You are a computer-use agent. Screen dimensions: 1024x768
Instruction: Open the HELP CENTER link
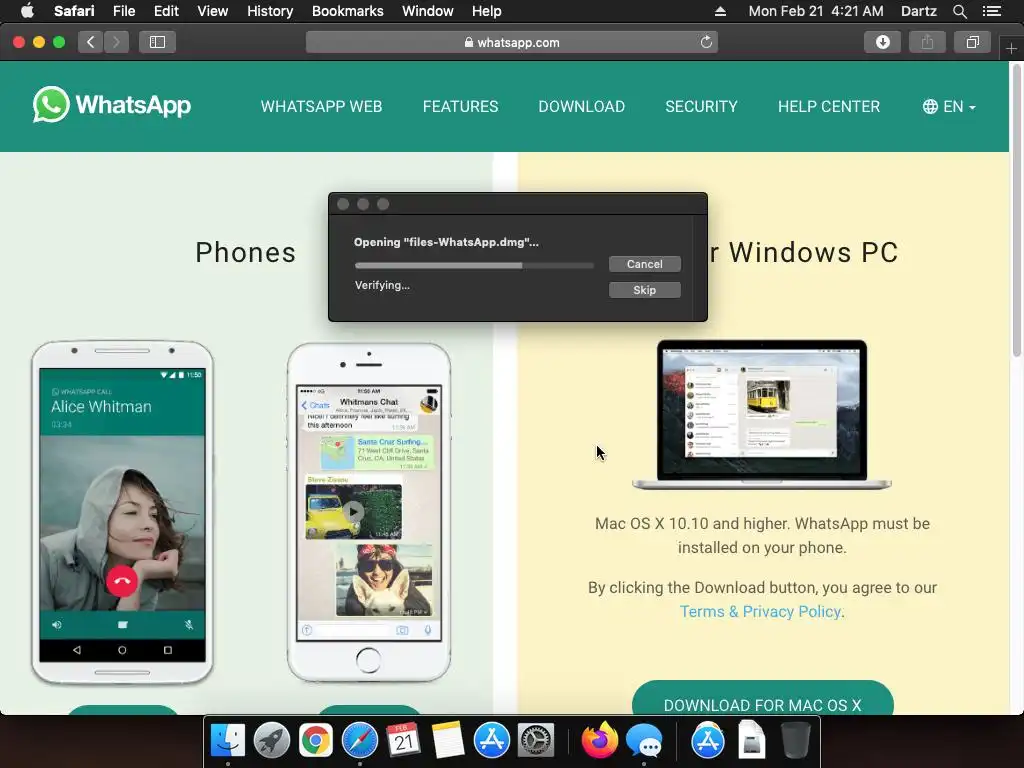829,106
